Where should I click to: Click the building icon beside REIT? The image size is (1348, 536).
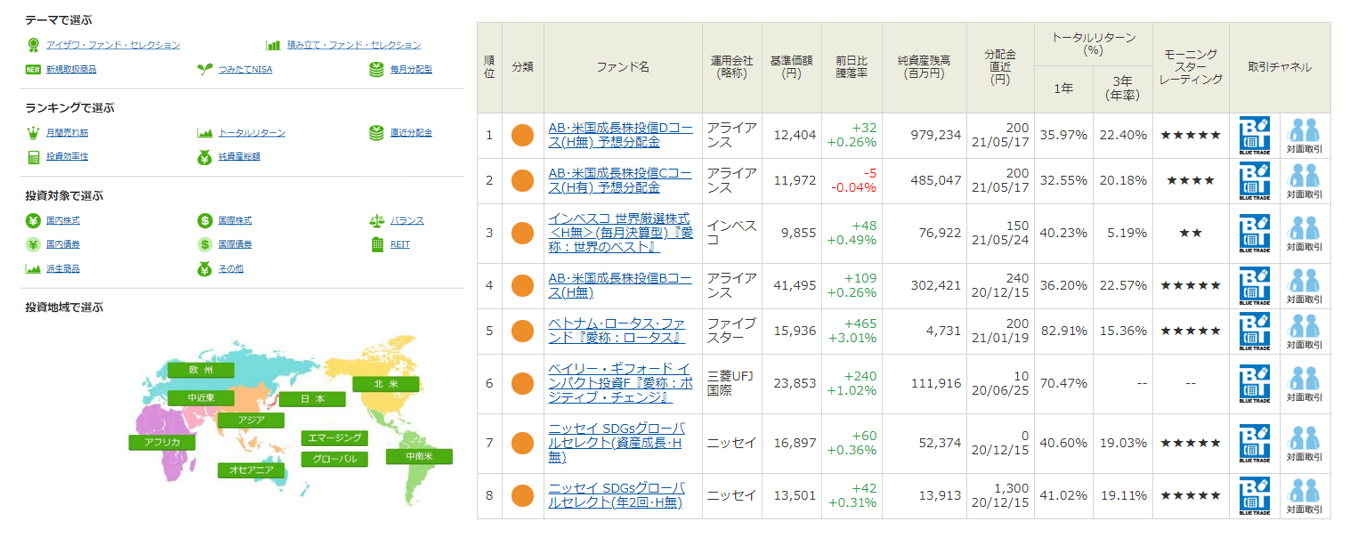[x=376, y=244]
